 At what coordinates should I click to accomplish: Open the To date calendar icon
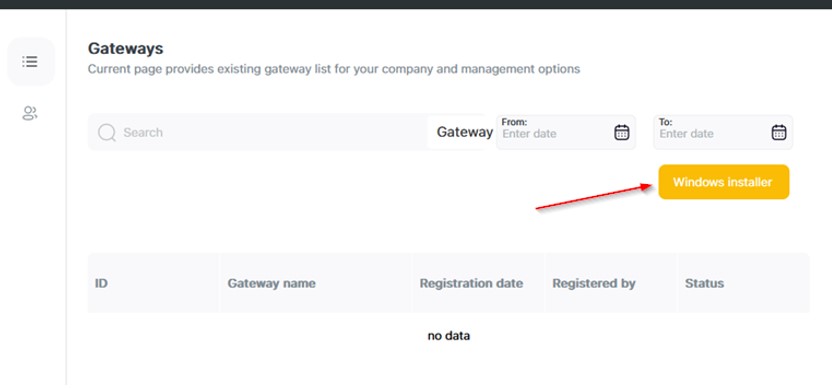click(778, 132)
